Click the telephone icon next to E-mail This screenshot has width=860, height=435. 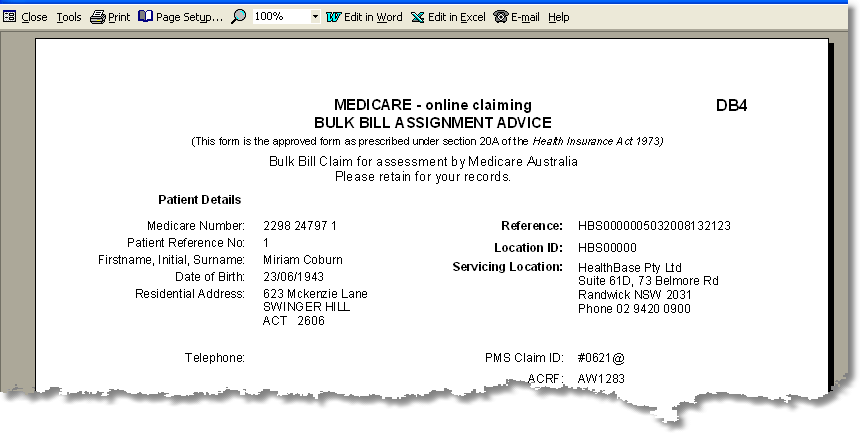tap(501, 17)
